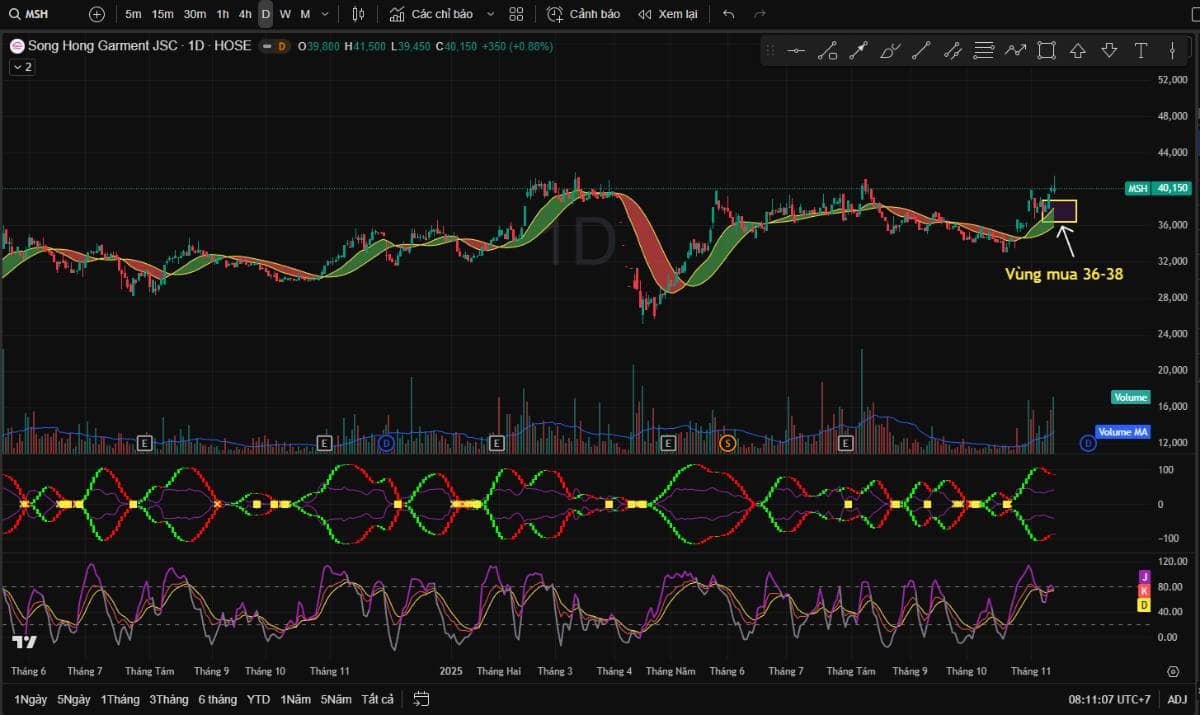Click the MSH symbol search field
Screen dimensions: 1200x715
38,14
